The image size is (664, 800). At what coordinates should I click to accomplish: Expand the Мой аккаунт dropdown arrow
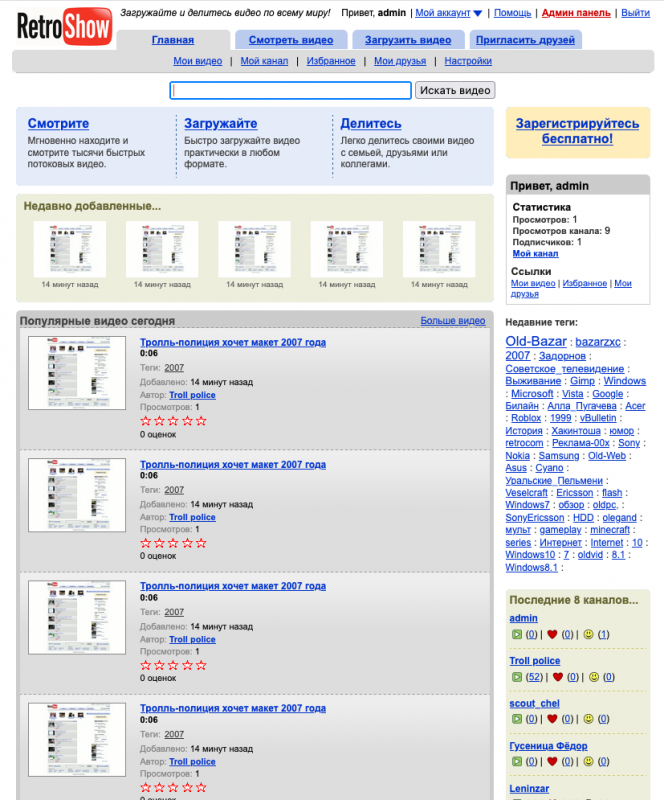coord(477,14)
